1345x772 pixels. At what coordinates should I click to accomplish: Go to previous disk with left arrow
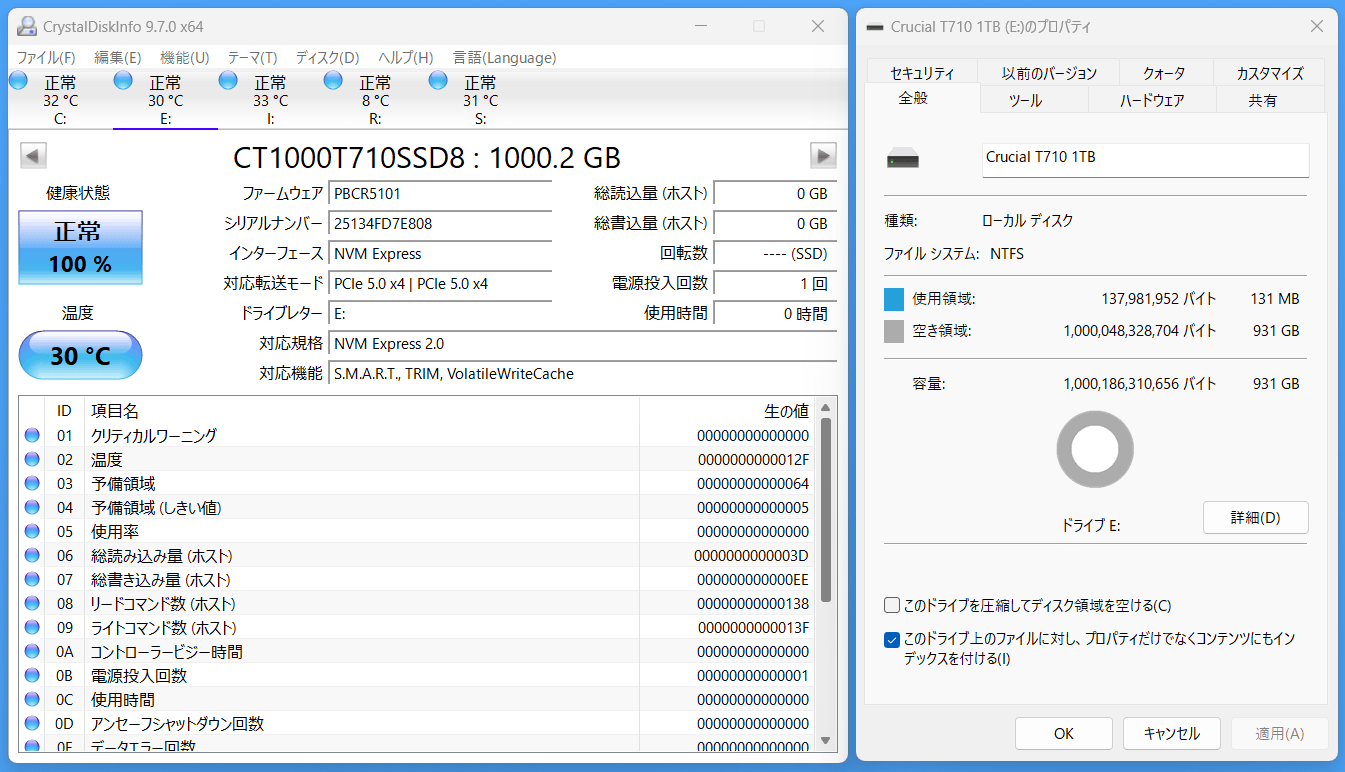[33, 156]
